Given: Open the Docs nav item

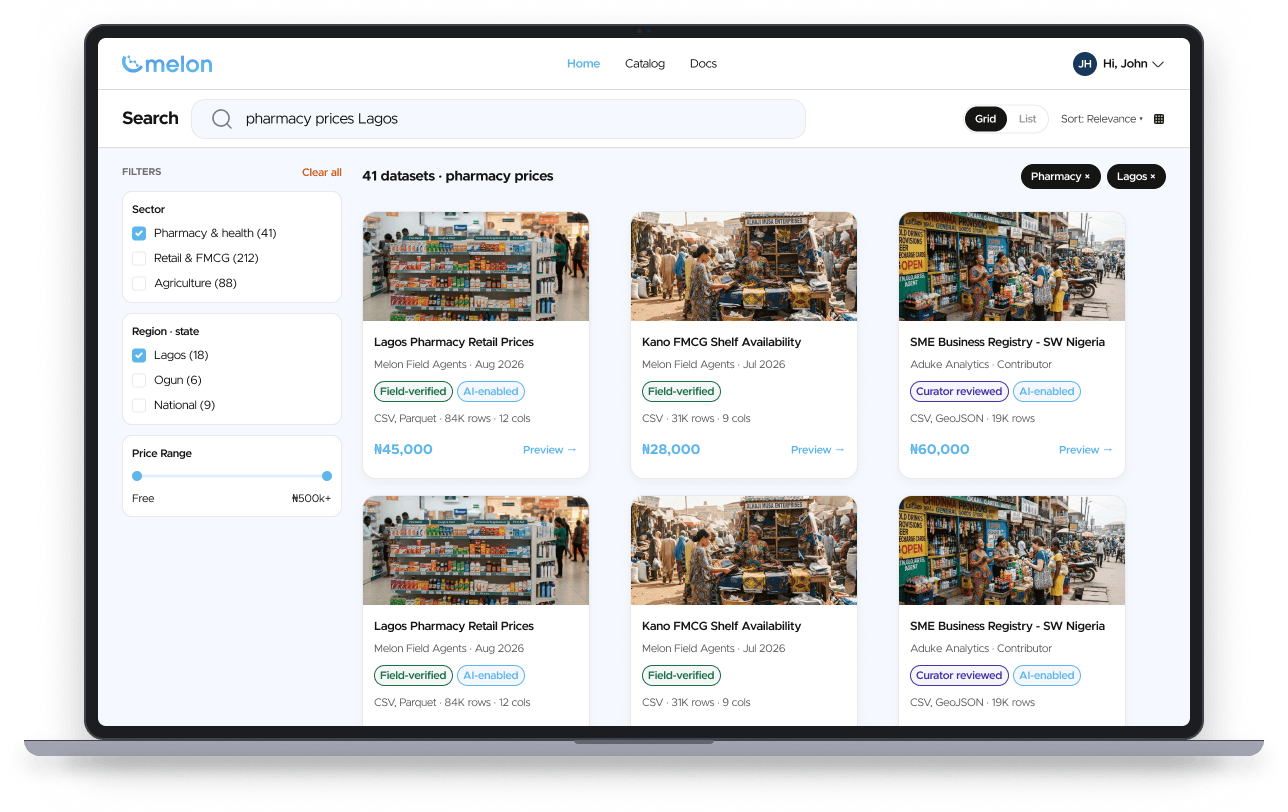Looking at the screenshot, I should click(x=703, y=64).
